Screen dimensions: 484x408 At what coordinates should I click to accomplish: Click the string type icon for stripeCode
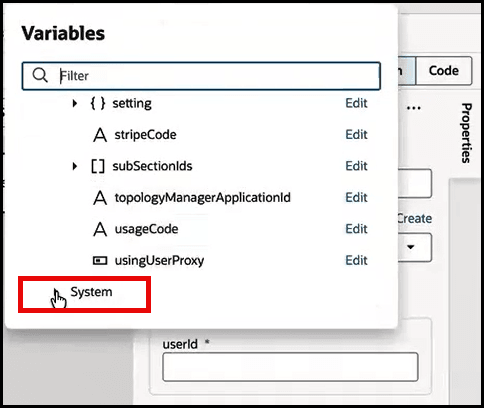100,135
